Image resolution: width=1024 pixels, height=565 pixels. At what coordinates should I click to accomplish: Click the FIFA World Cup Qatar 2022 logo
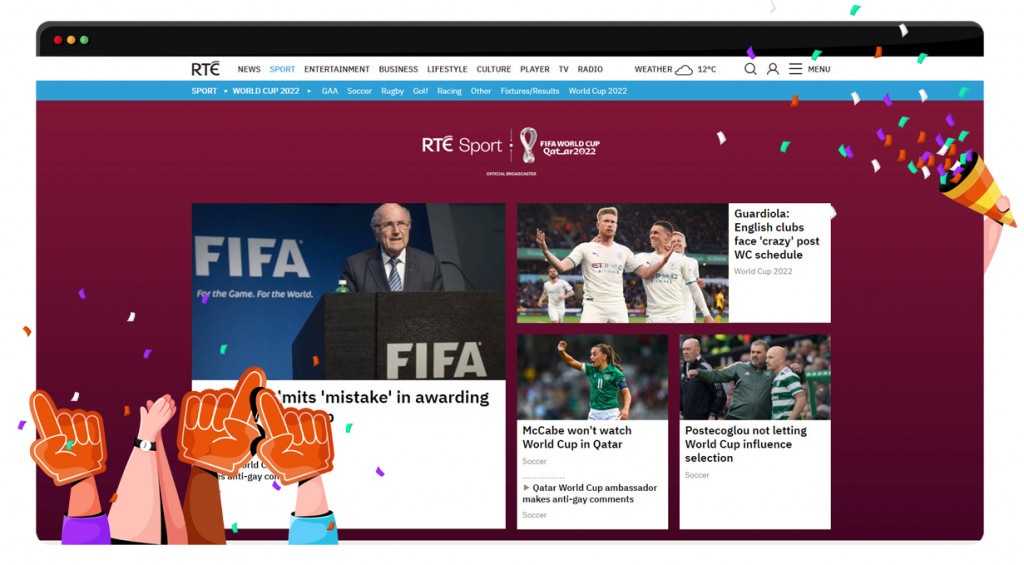[x=560, y=146]
